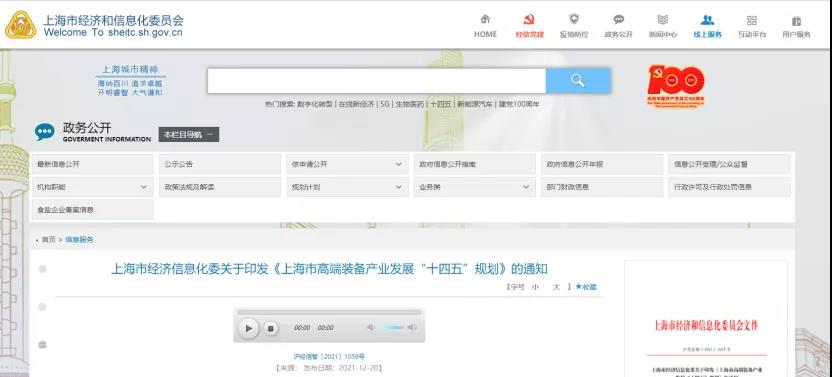
Task: Click the article title heading
Action: (x=329, y=269)
